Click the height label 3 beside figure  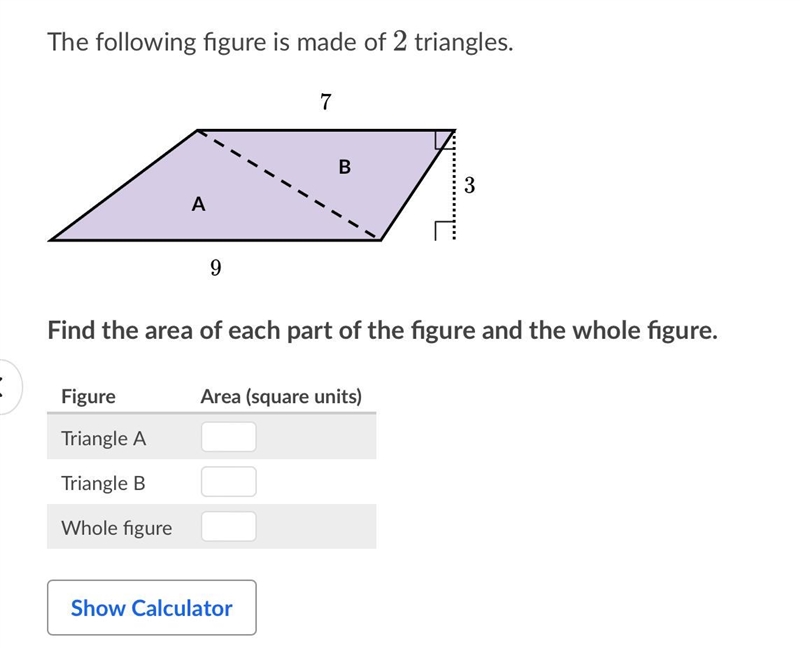pos(469,185)
